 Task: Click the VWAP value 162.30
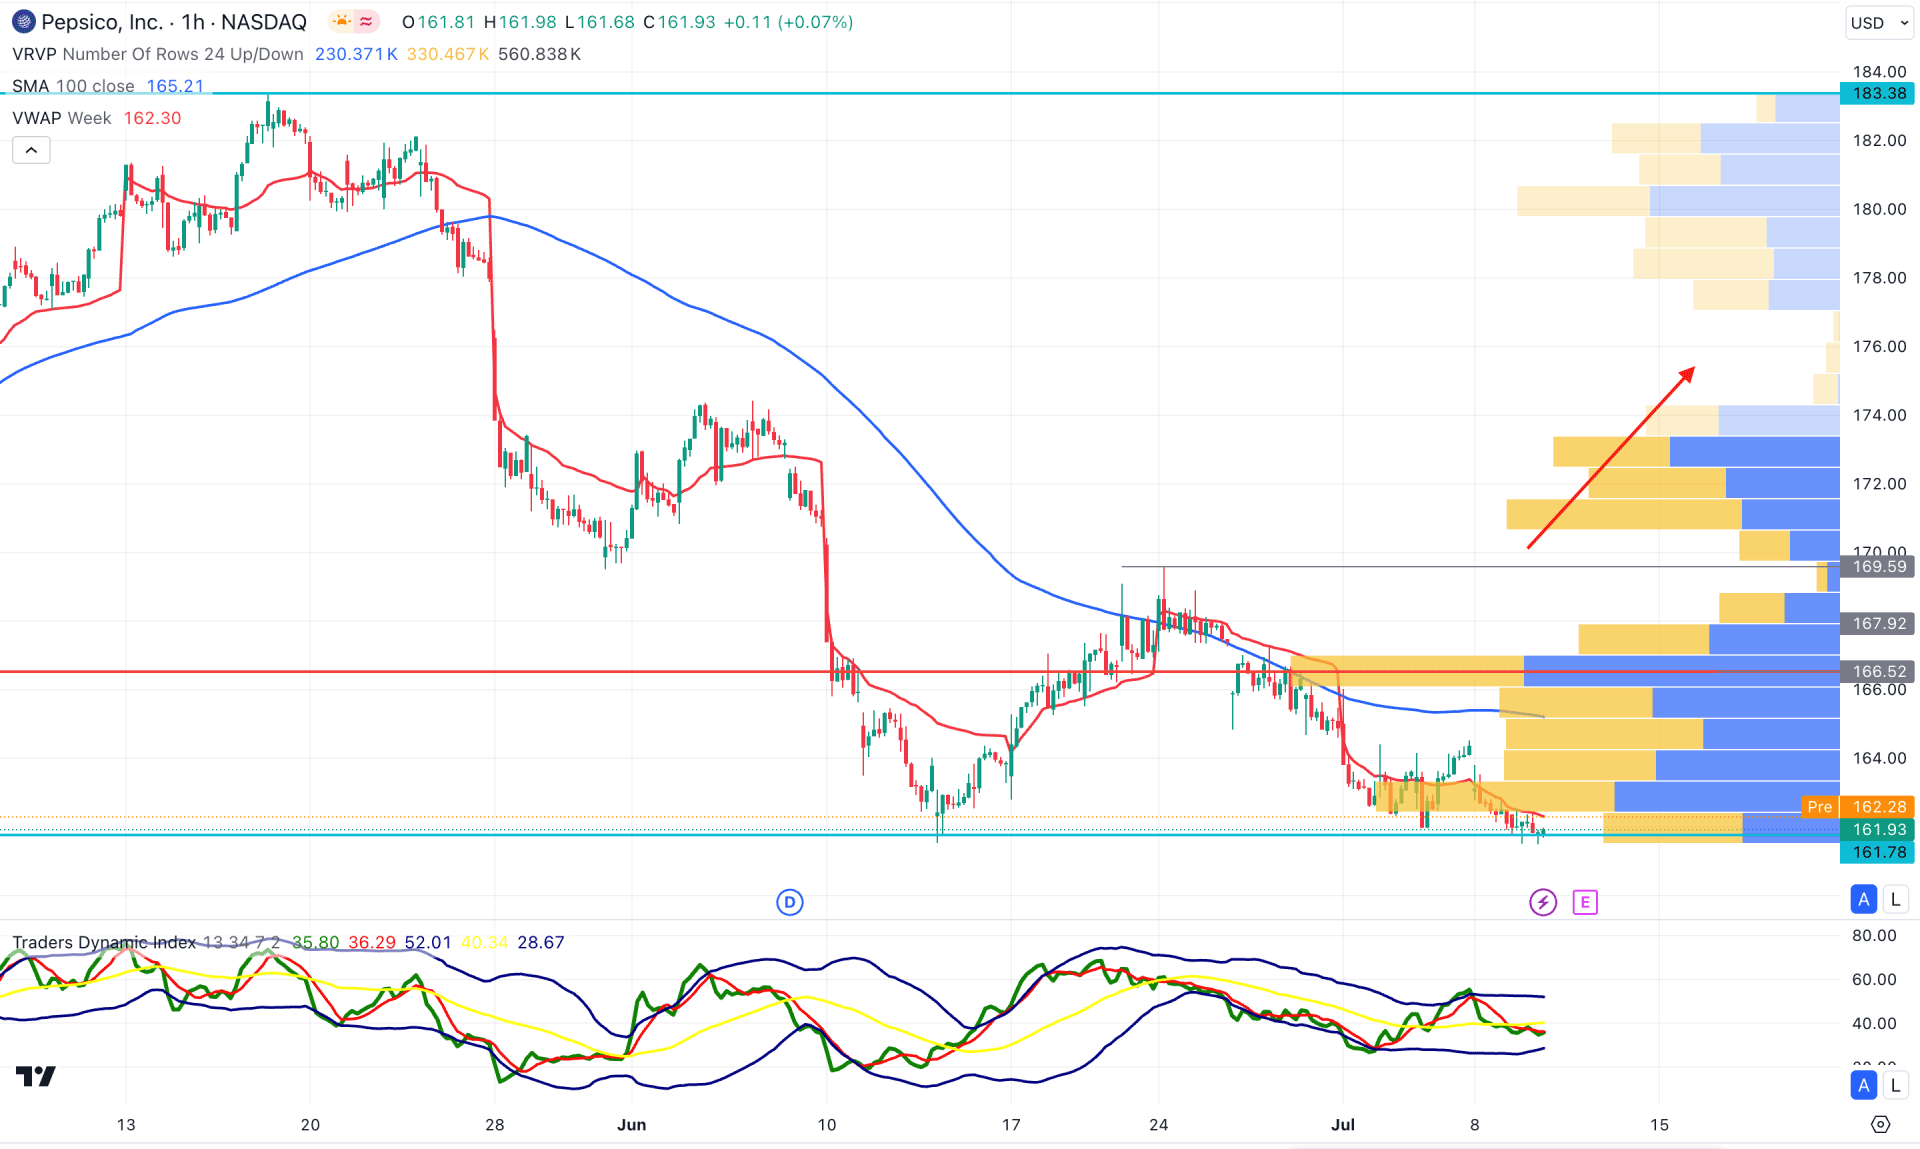pyautogui.click(x=152, y=118)
